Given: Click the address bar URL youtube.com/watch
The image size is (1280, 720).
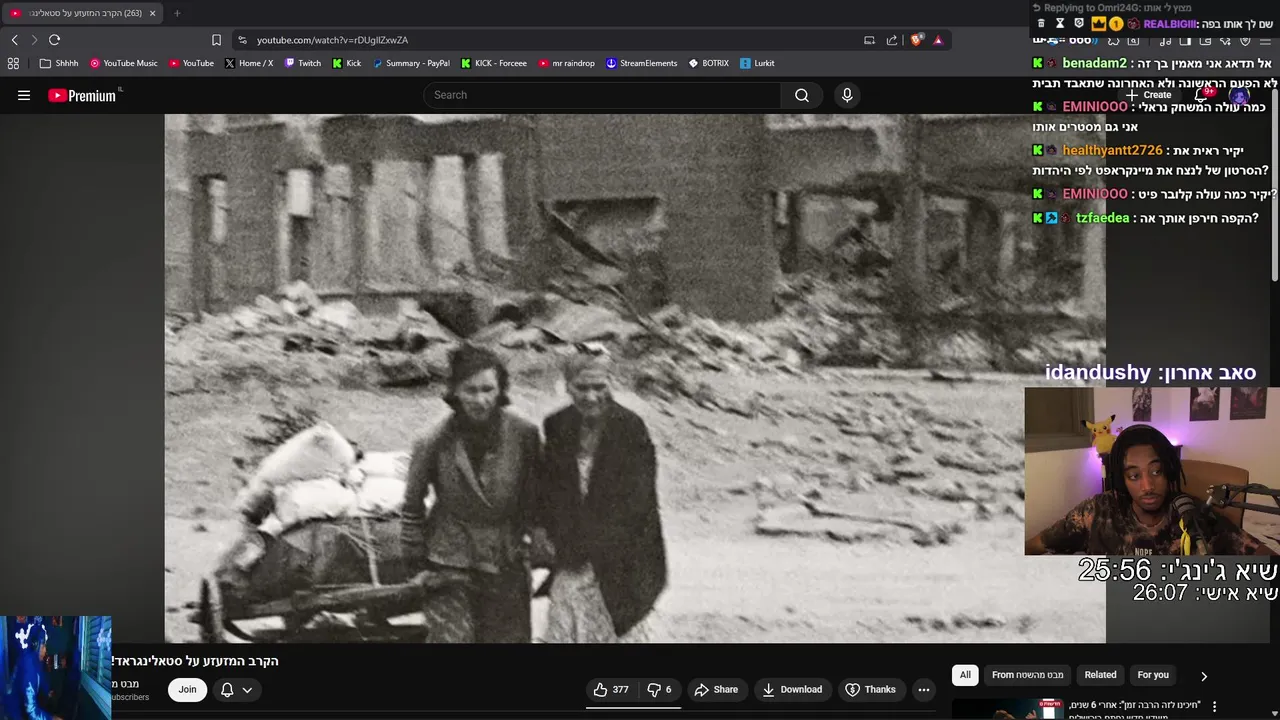Looking at the screenshot, I should point(332,40).
